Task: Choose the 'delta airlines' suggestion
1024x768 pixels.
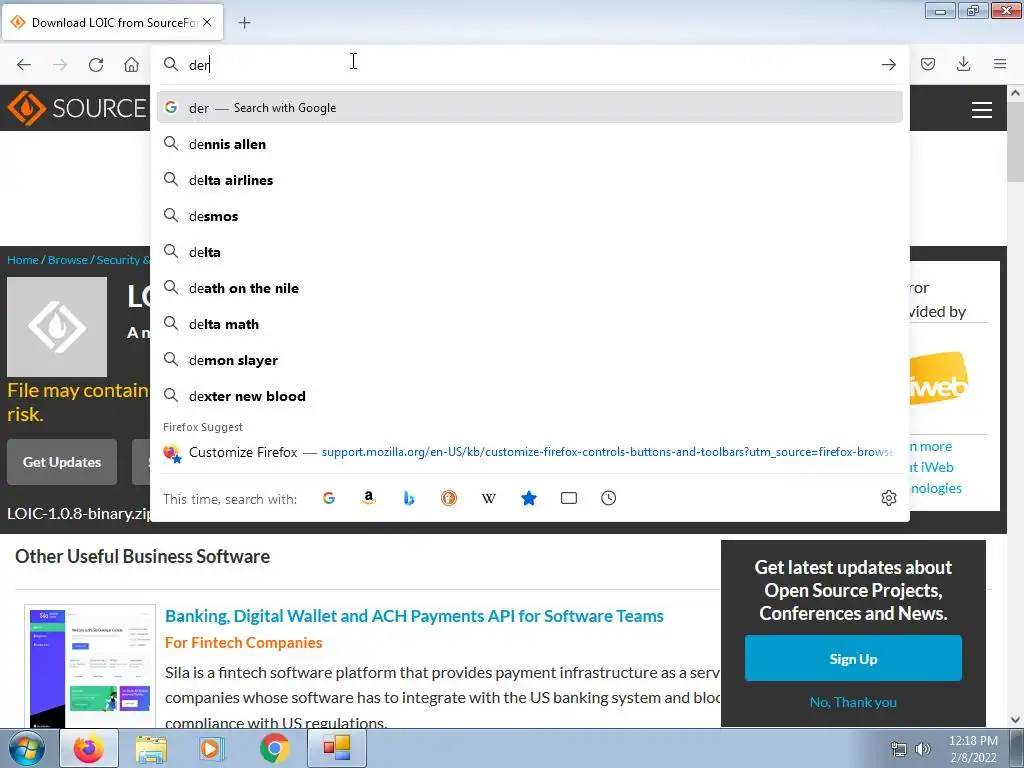Action: (530, 180)
